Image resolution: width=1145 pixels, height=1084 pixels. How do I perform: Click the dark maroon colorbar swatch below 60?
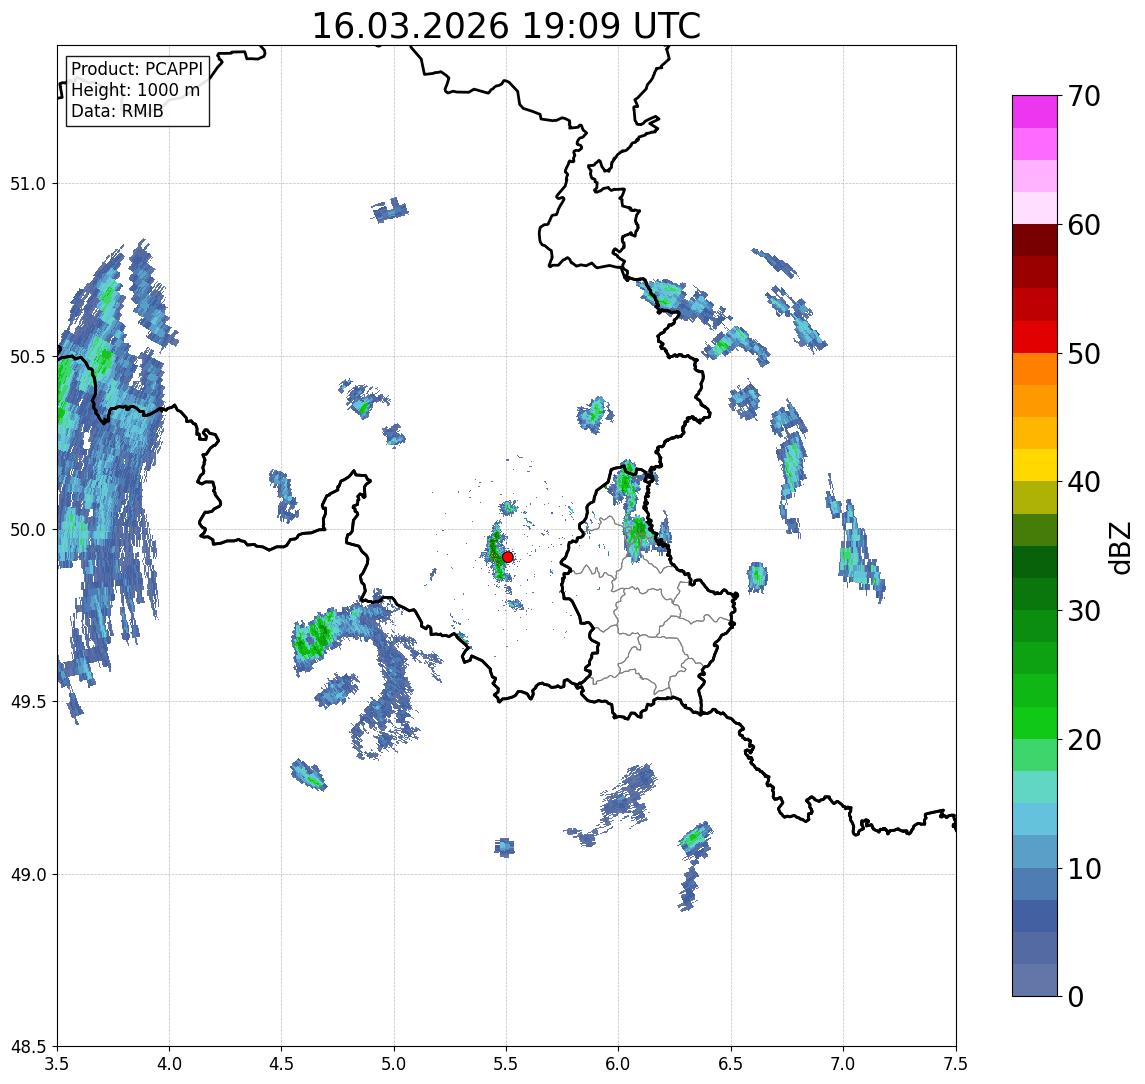(1035, 240)
